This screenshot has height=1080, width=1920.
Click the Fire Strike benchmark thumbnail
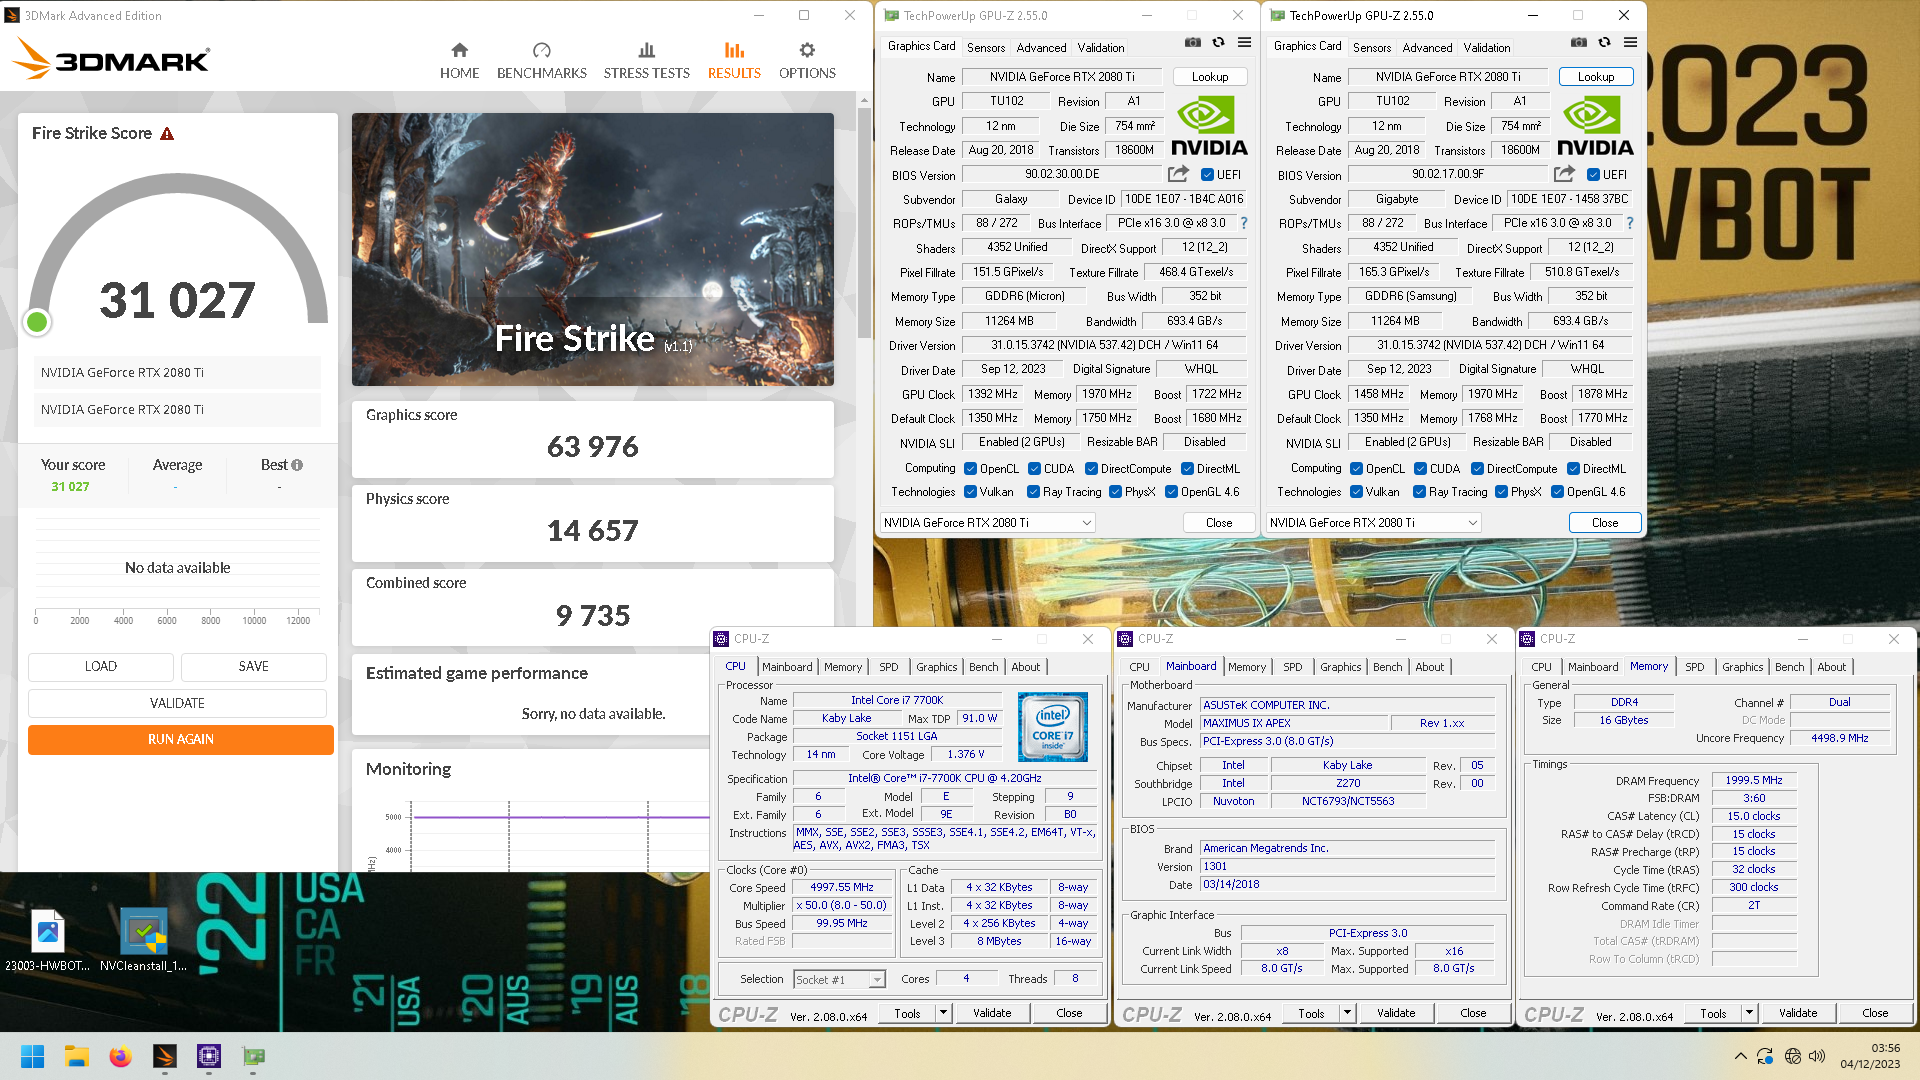point(593,249)
